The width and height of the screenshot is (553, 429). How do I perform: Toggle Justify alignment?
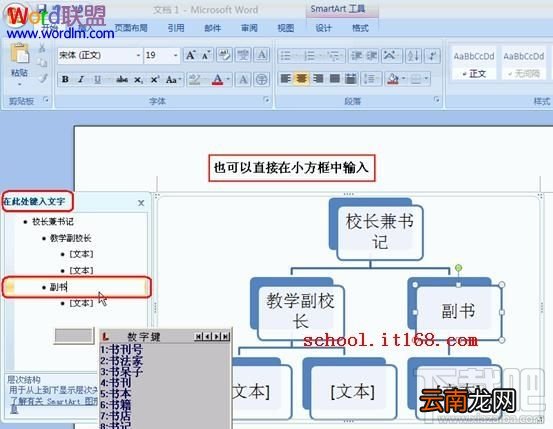click(334, 79)
